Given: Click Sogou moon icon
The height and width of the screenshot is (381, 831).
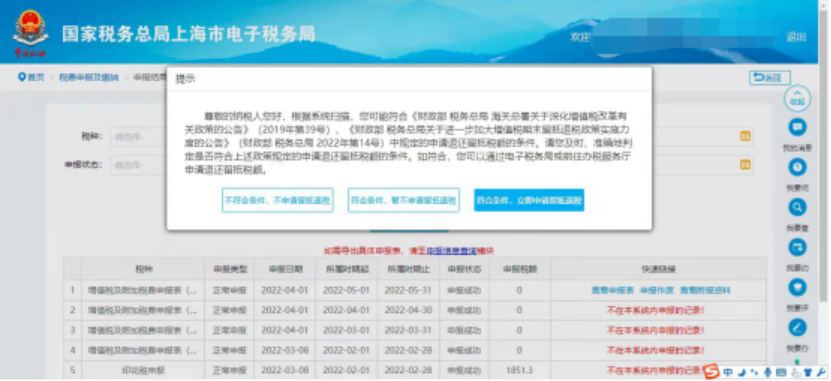Looking at the screenshot, I should coord(742,373).
